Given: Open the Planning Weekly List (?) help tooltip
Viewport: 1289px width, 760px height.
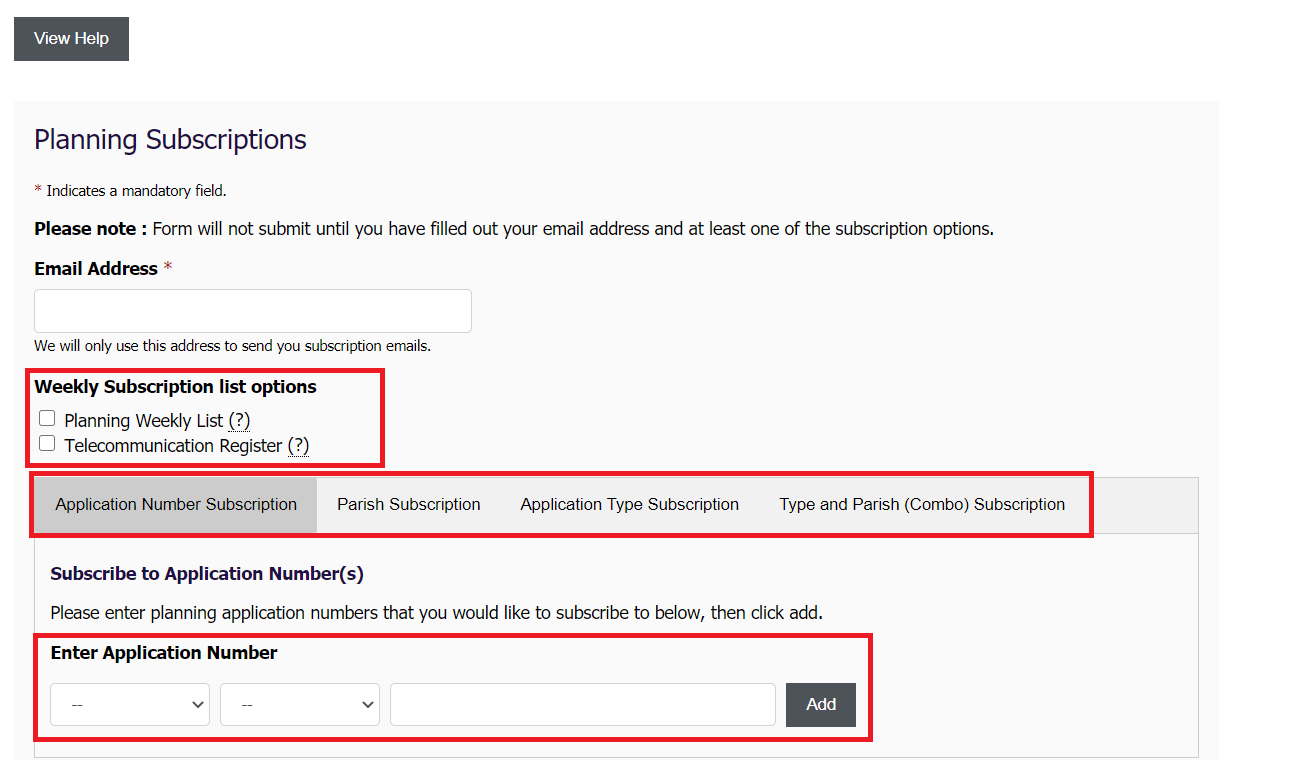Looking at the screenshot, I should point(239,421).
